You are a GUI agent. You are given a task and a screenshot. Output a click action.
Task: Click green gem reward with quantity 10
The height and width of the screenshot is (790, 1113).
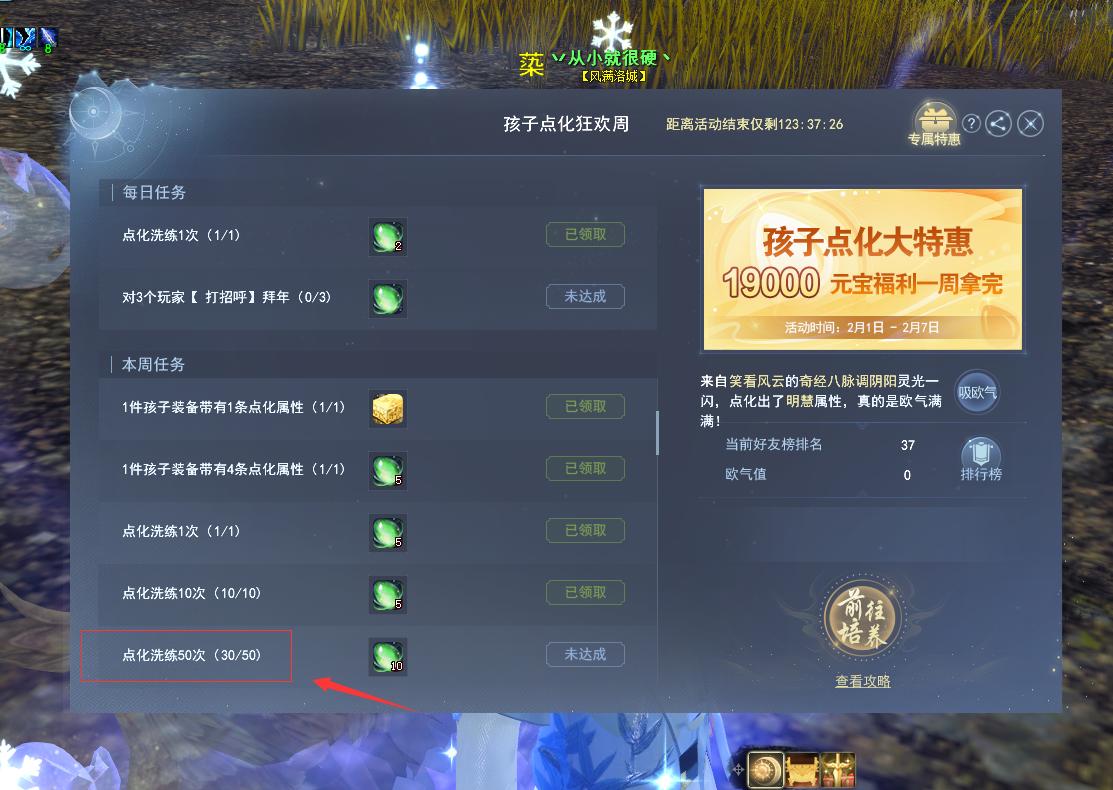[388, 657]
